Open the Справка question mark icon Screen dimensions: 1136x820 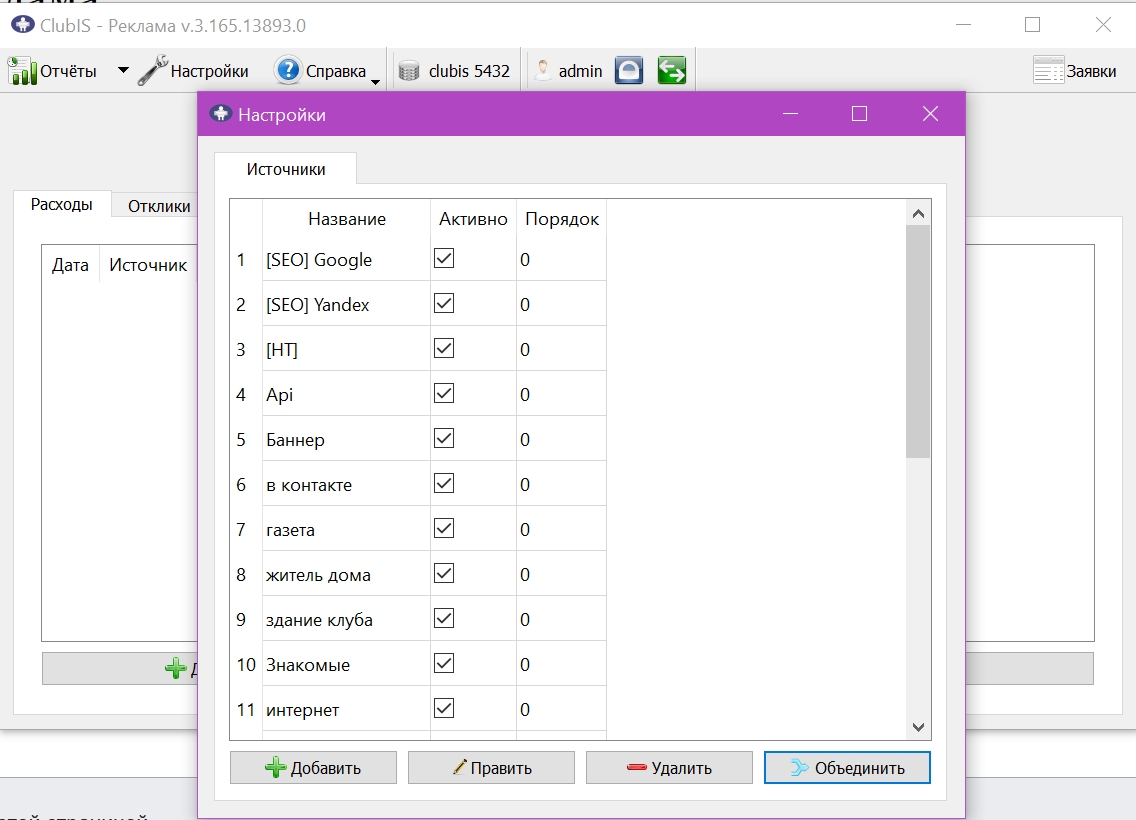288,70
